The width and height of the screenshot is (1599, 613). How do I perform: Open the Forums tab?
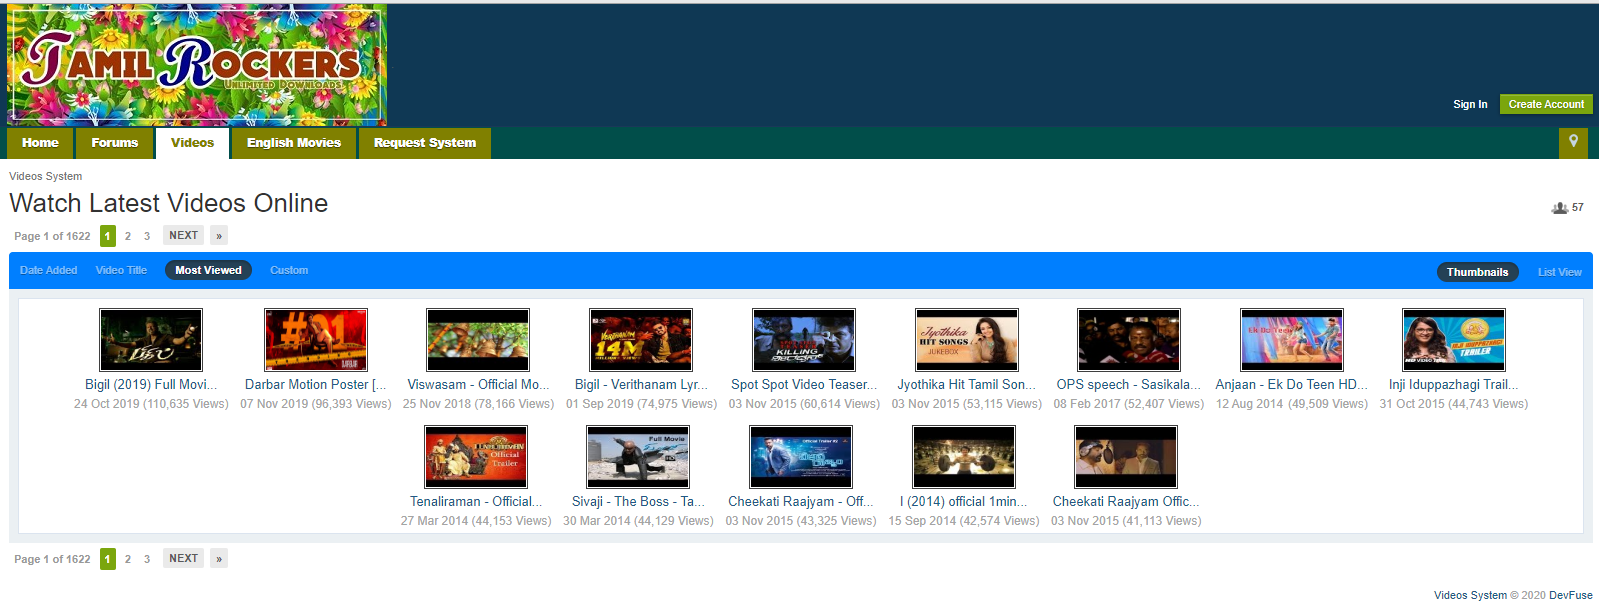115,143
